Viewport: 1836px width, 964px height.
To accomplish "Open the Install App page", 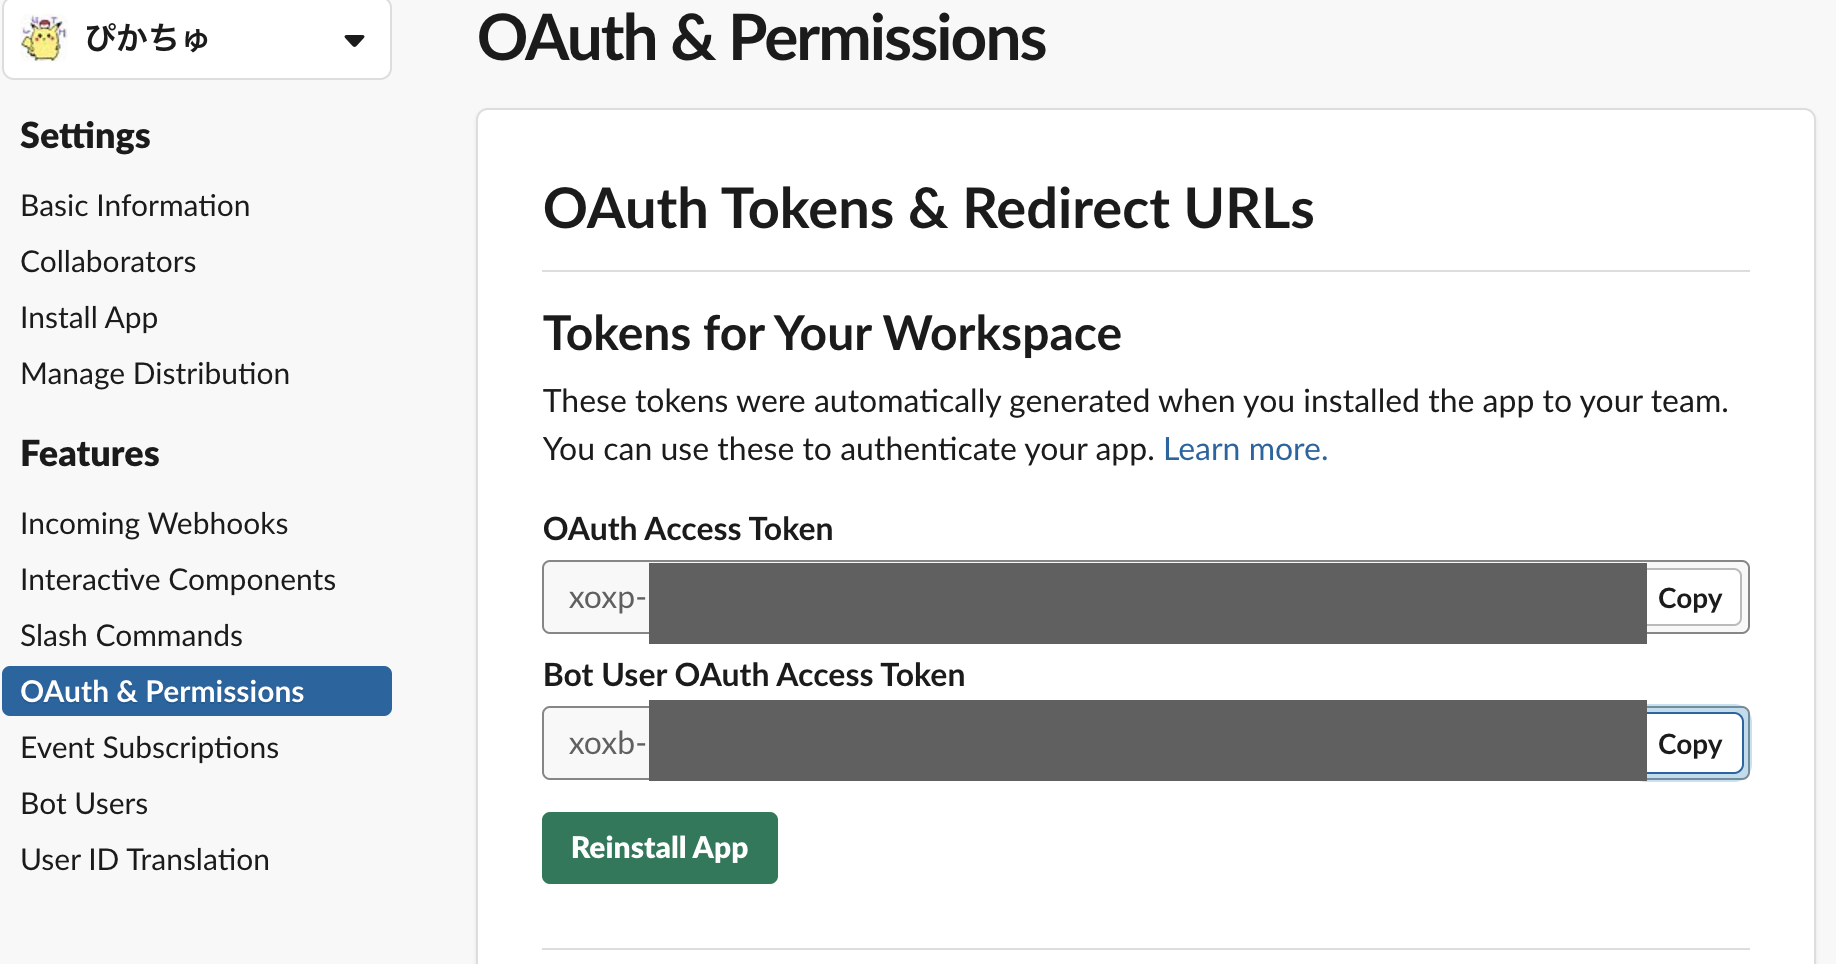I will click(x=89, y=318).
